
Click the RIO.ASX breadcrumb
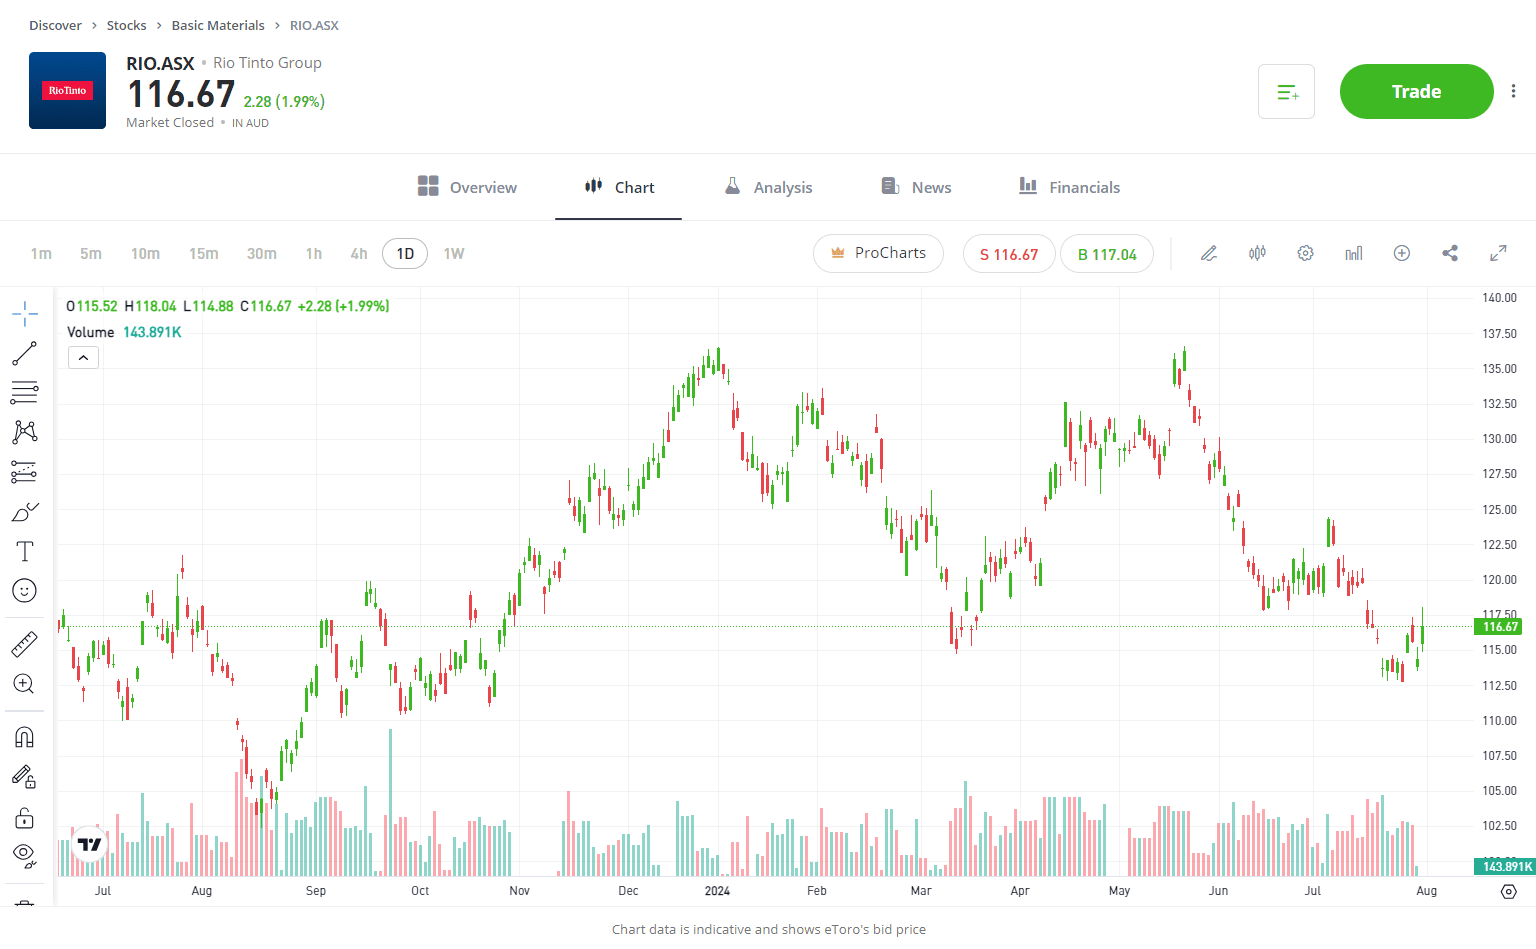314,26
